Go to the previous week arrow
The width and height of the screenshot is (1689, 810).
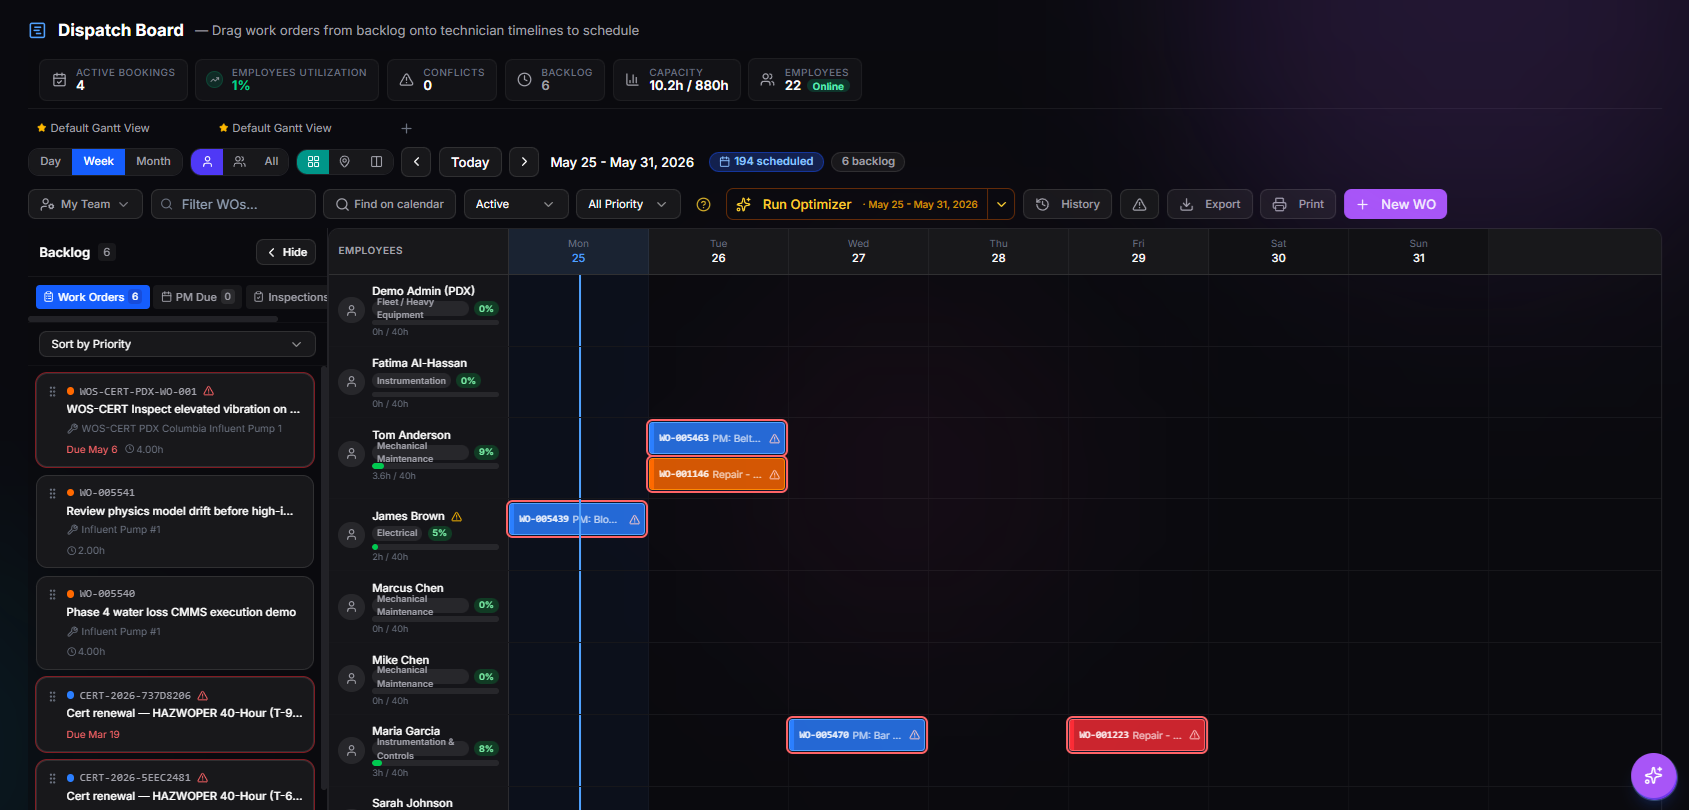pyautogui.click(x=417, y=162)
